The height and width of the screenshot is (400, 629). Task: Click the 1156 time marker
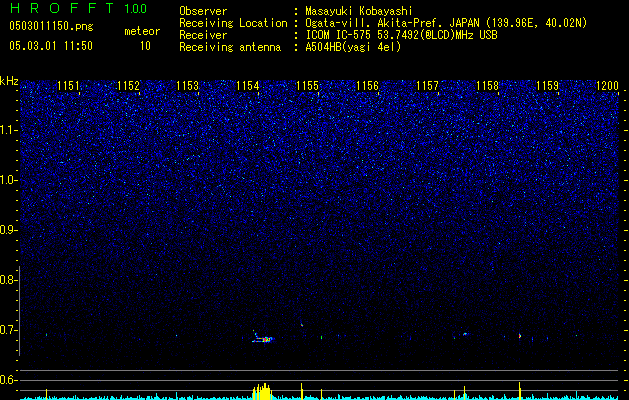pyautogui.click(x=367, y=86)
